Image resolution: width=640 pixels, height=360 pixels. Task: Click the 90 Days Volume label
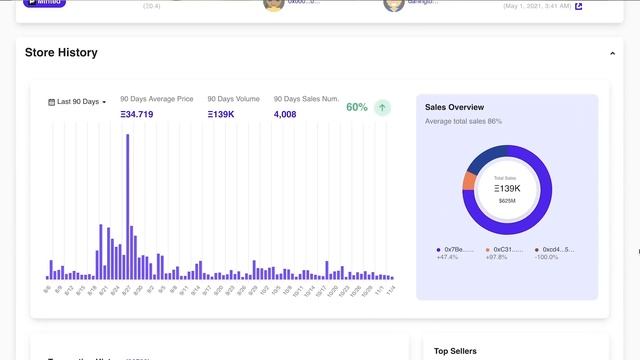[233, 99]
